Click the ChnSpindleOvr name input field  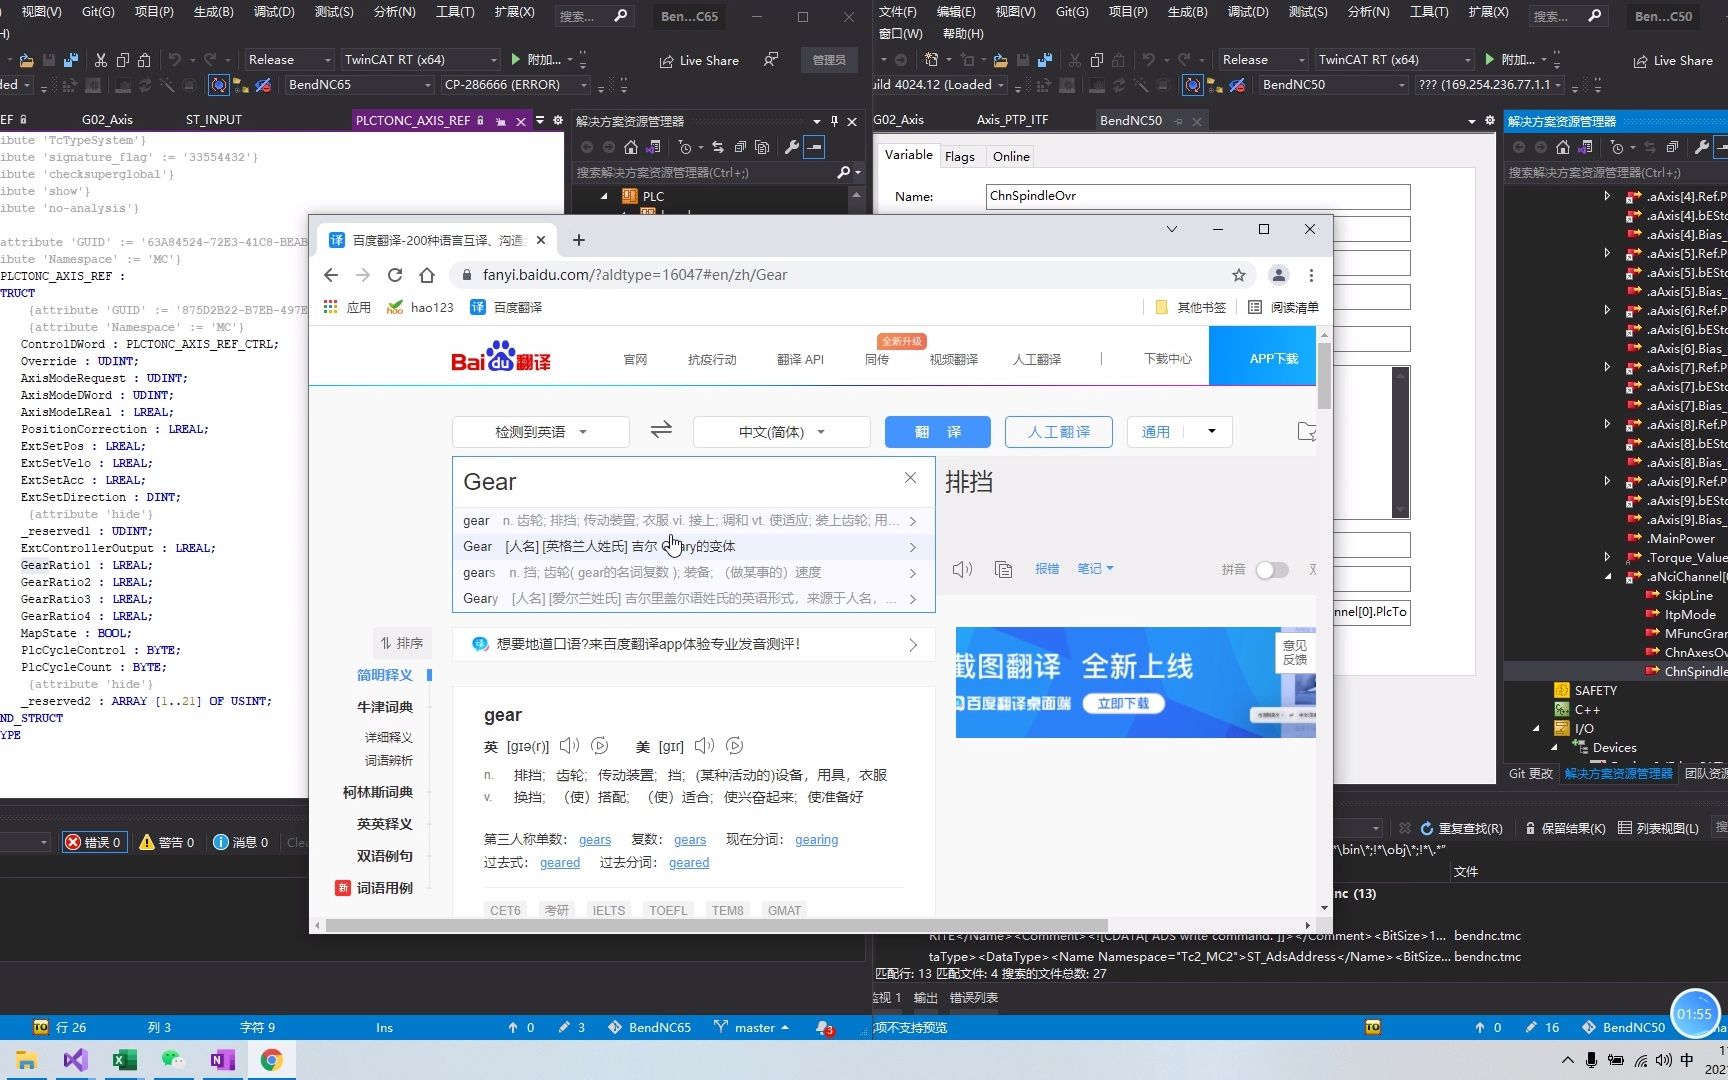click(1195, 196)
